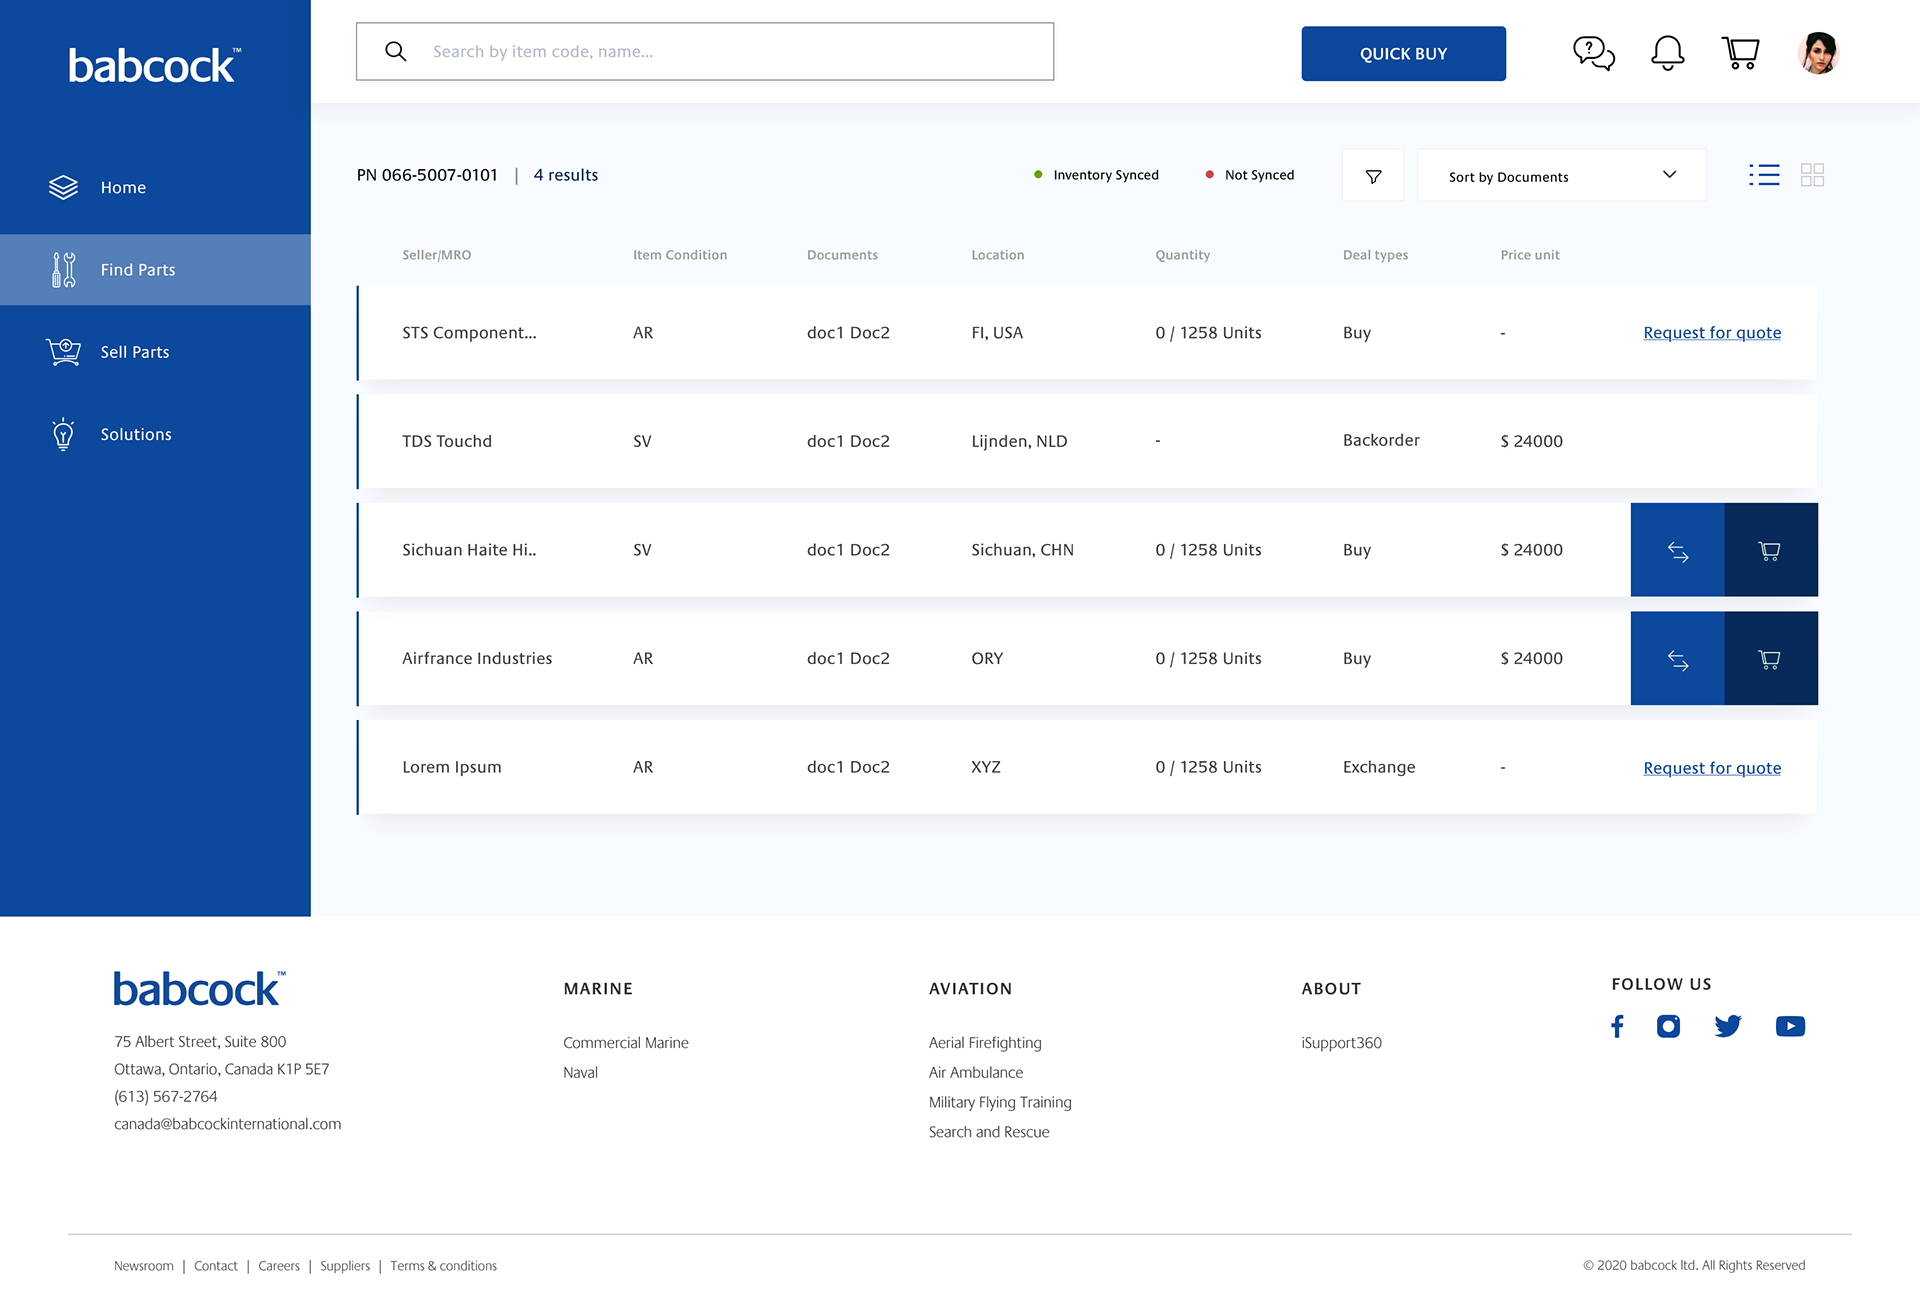This screenshot has height=1296, width=1920.
Task: Request for quote on STS Component
Action: coord(1712,333)
